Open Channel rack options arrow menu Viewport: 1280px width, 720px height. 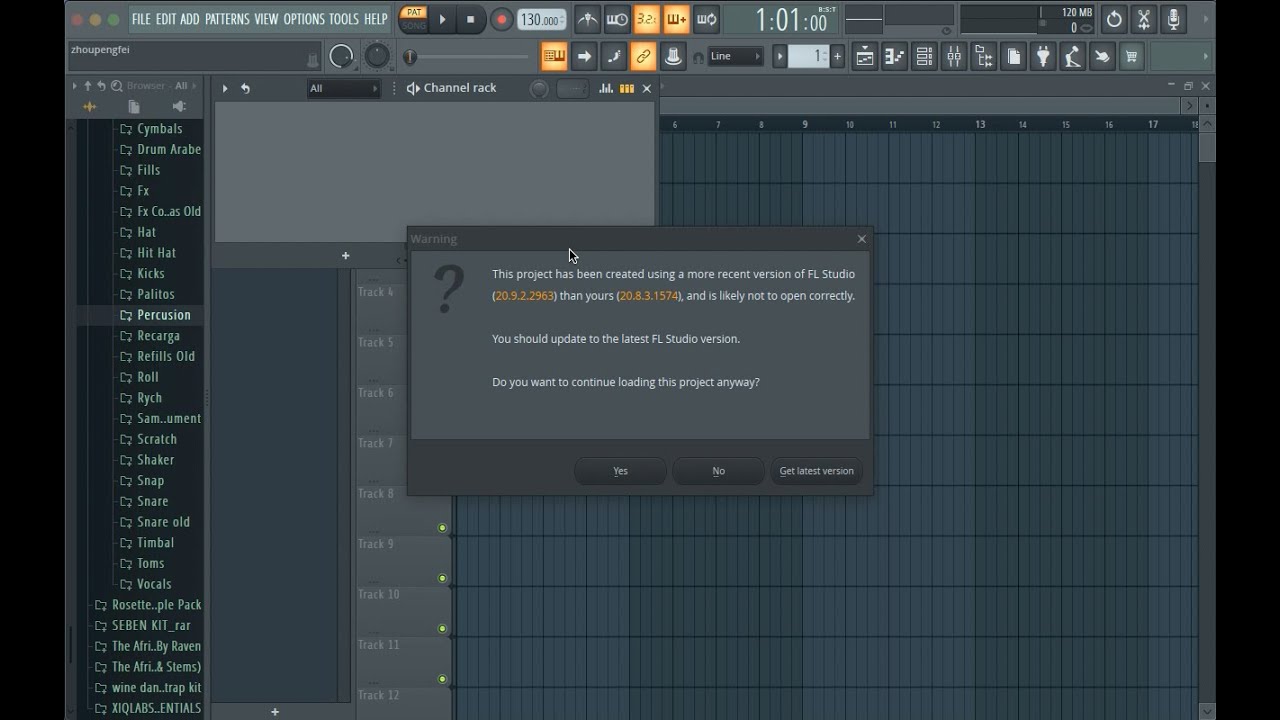[225, 88]
